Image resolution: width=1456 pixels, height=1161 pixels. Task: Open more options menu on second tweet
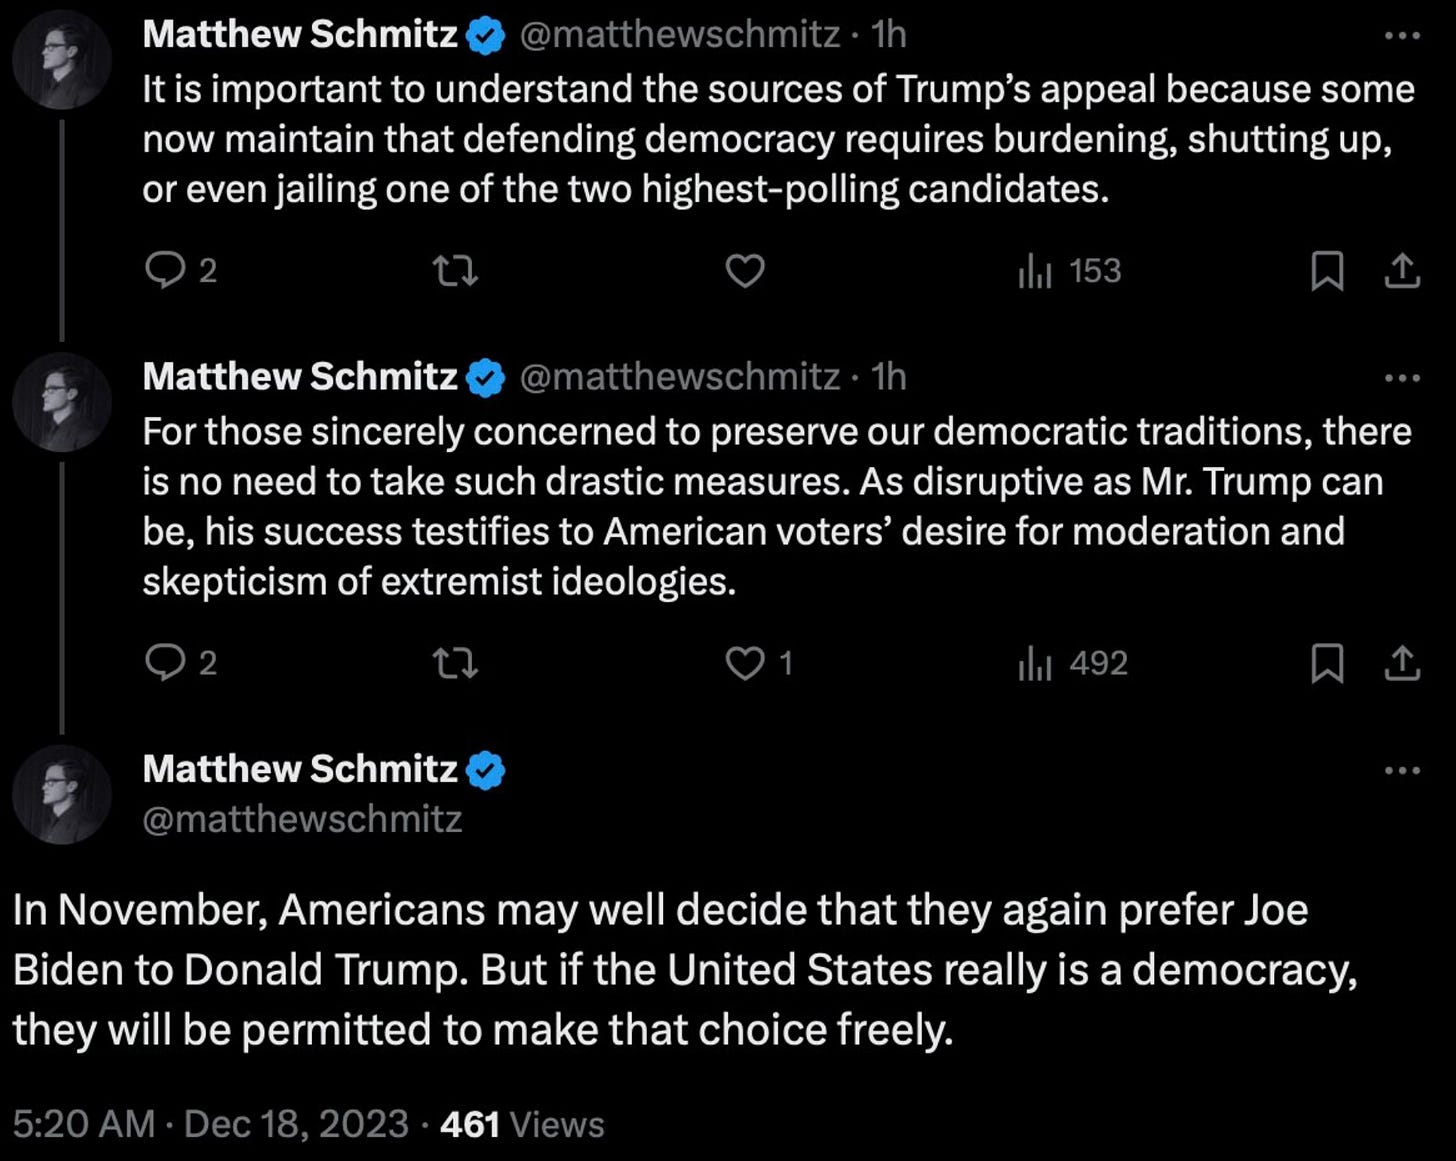[x=1402, y=378]
